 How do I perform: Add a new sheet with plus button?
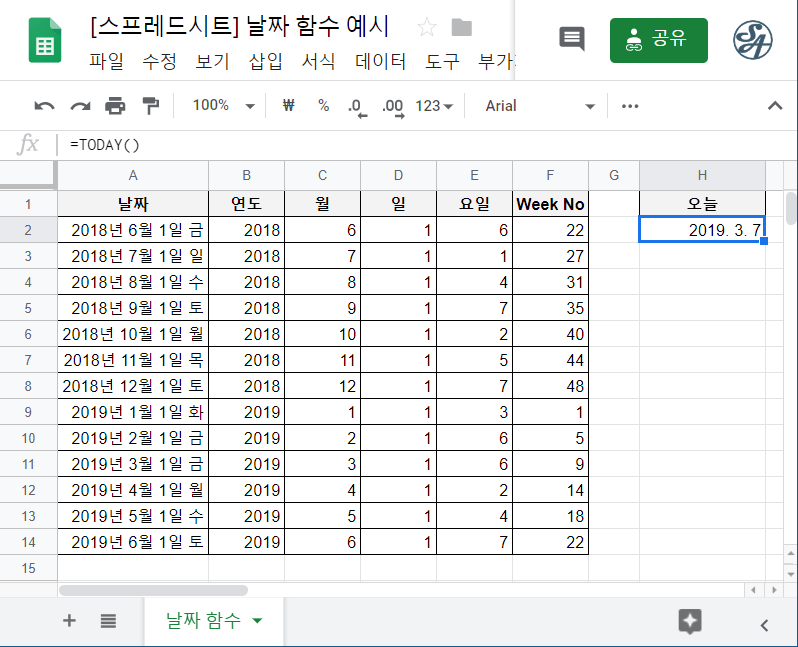pos(69,621)
